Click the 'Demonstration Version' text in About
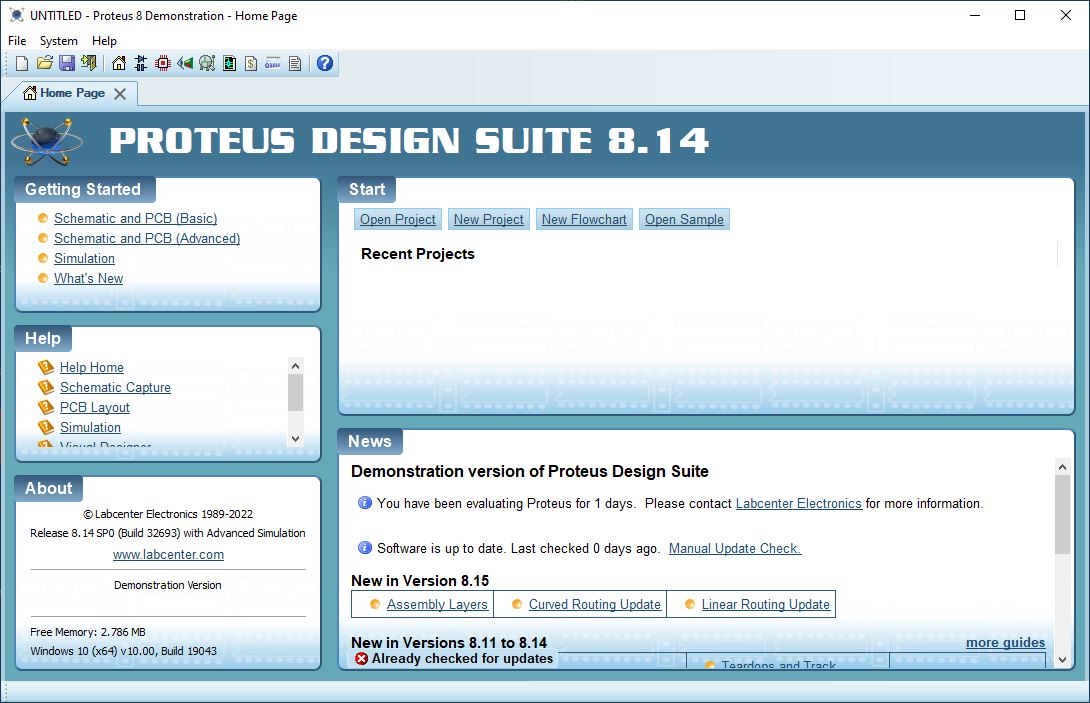Image resolution: width=1090 pixels, height=703 pixels. click(168, 585)
